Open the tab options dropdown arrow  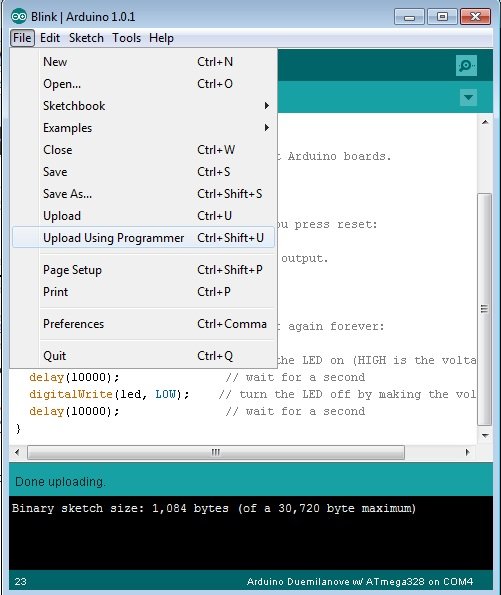pyautogui.click(x=468, y=98)
